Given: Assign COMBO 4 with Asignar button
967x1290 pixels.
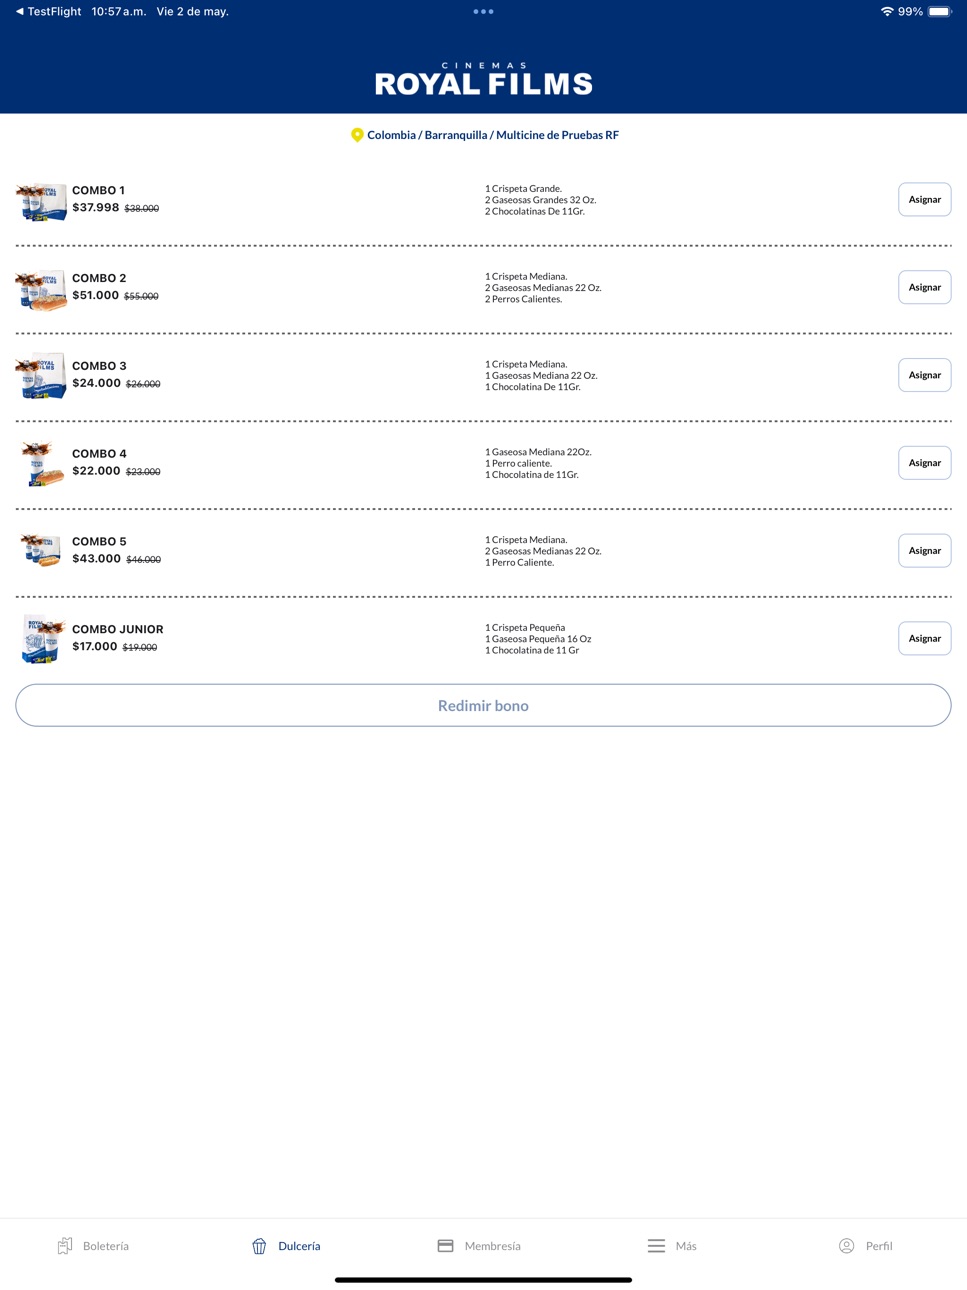Looking at the screenshot, I should pos(924,463).
